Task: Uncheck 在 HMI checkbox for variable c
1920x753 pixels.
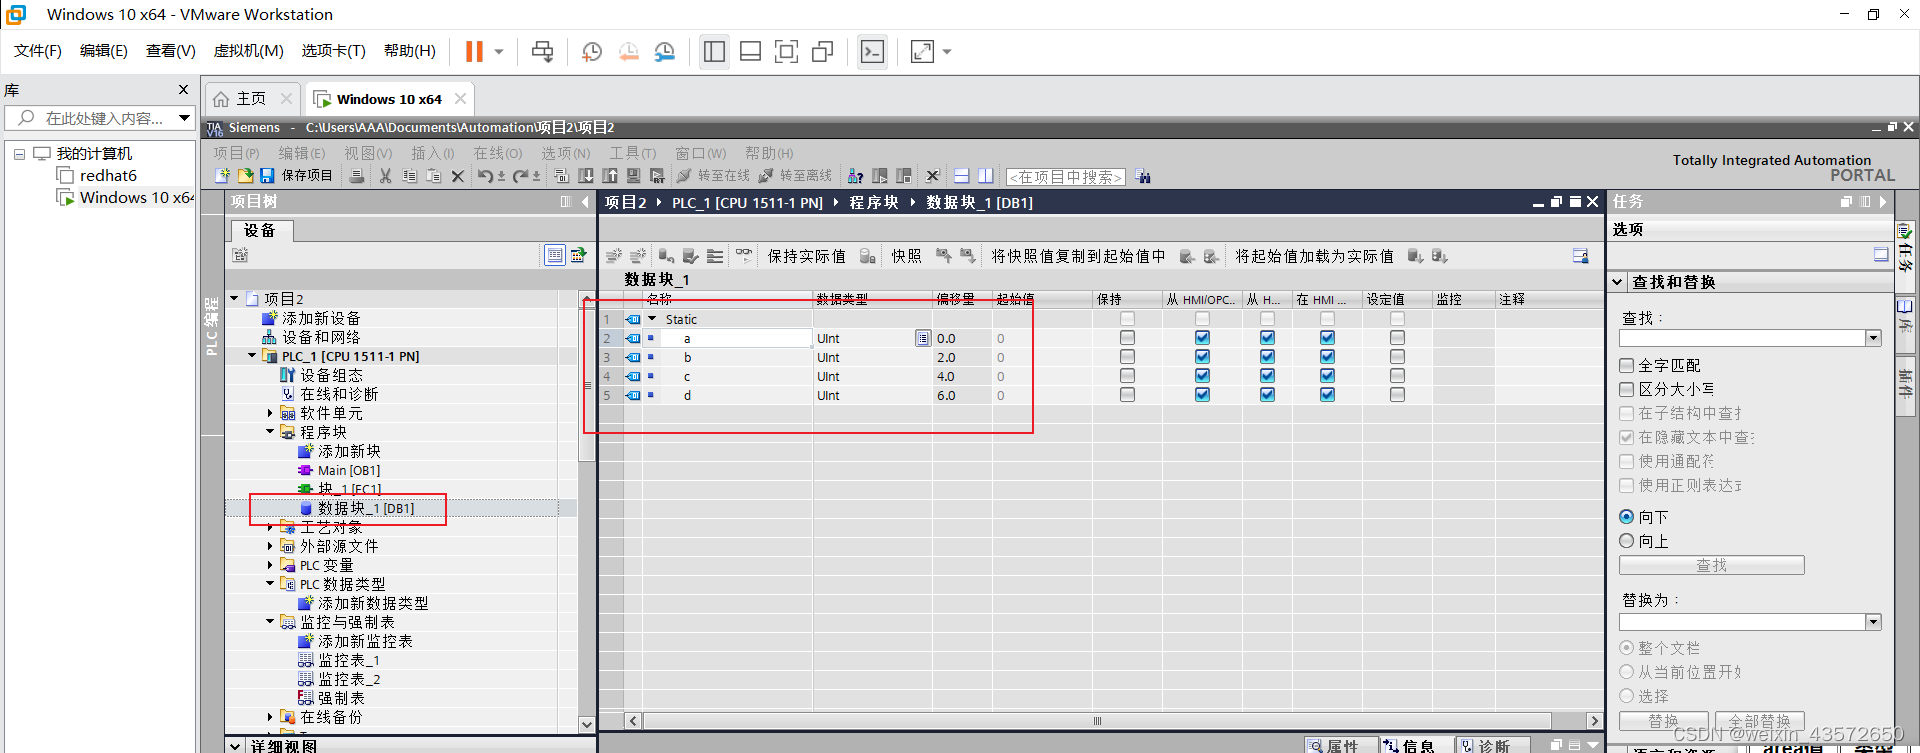Action: click(x=1327, y=376)
